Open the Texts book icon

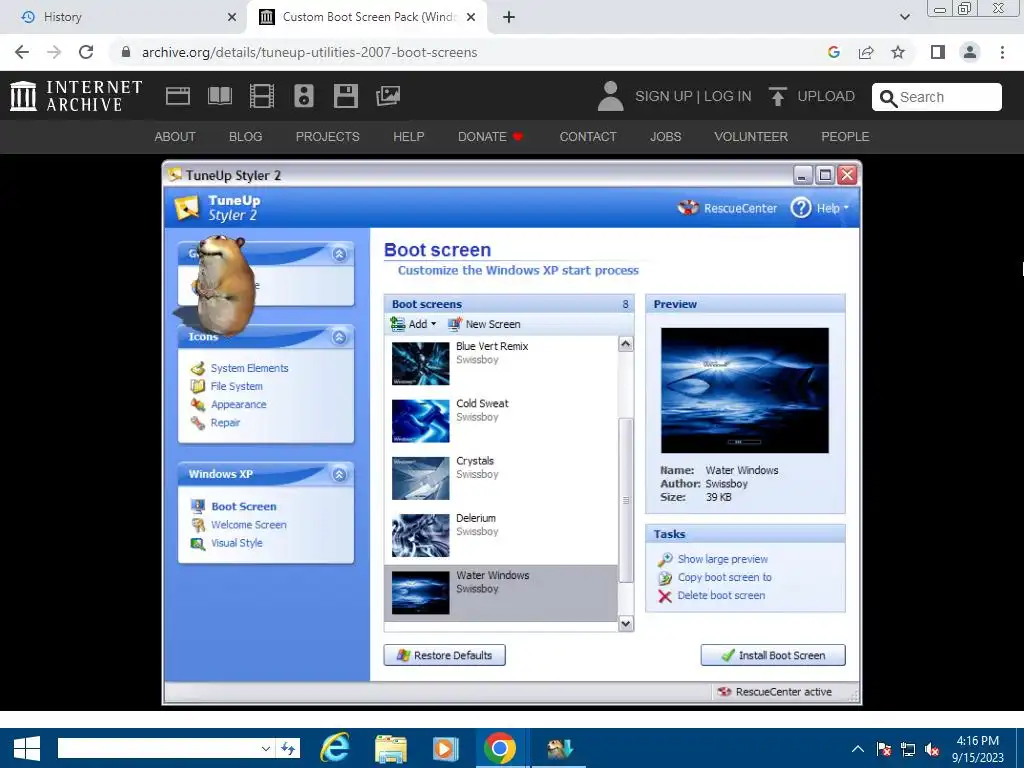coord(219,96)
